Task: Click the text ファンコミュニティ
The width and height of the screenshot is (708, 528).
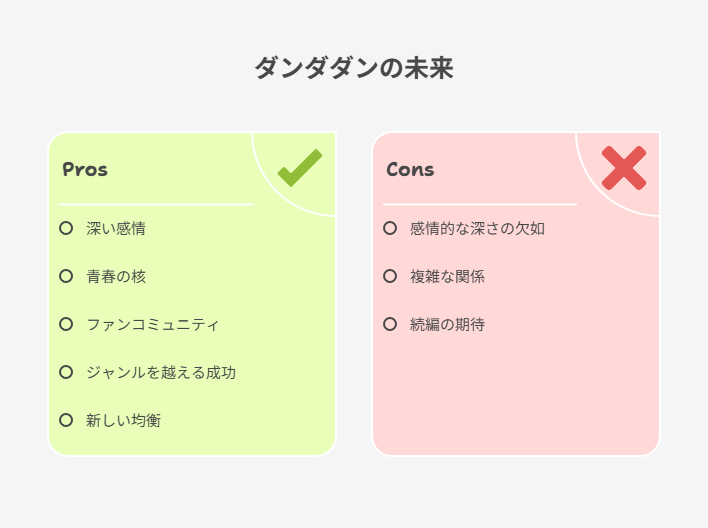Action: 153,325
